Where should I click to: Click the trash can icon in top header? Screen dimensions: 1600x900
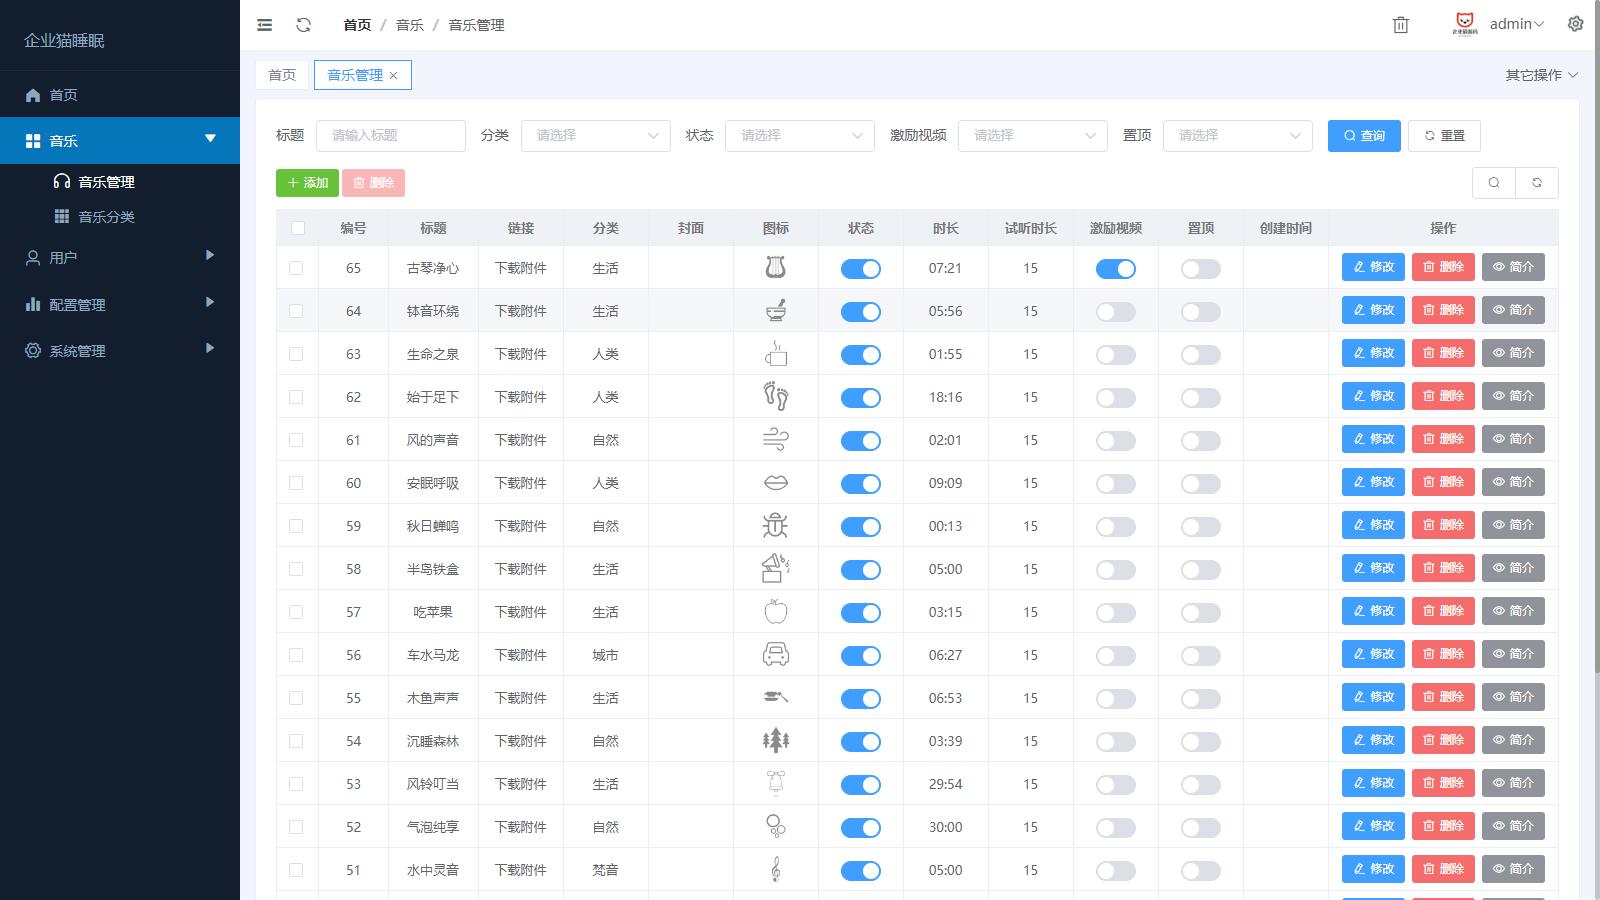pos(1400,25)
